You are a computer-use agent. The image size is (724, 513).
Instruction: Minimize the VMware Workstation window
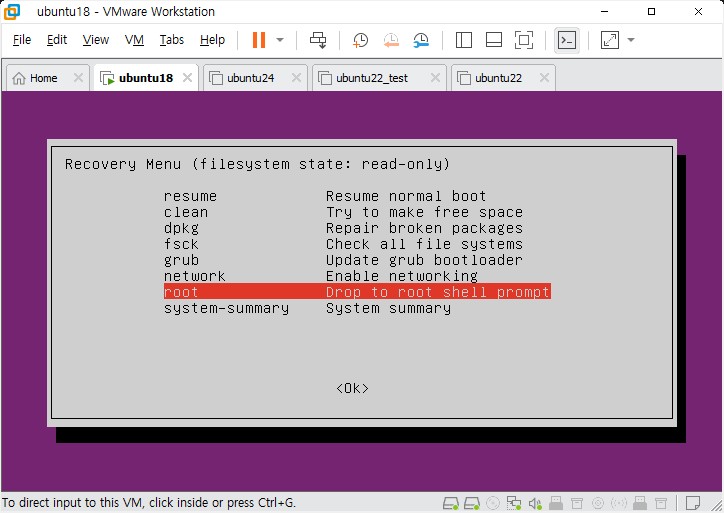pyautogui.click(x=604, y=12)
